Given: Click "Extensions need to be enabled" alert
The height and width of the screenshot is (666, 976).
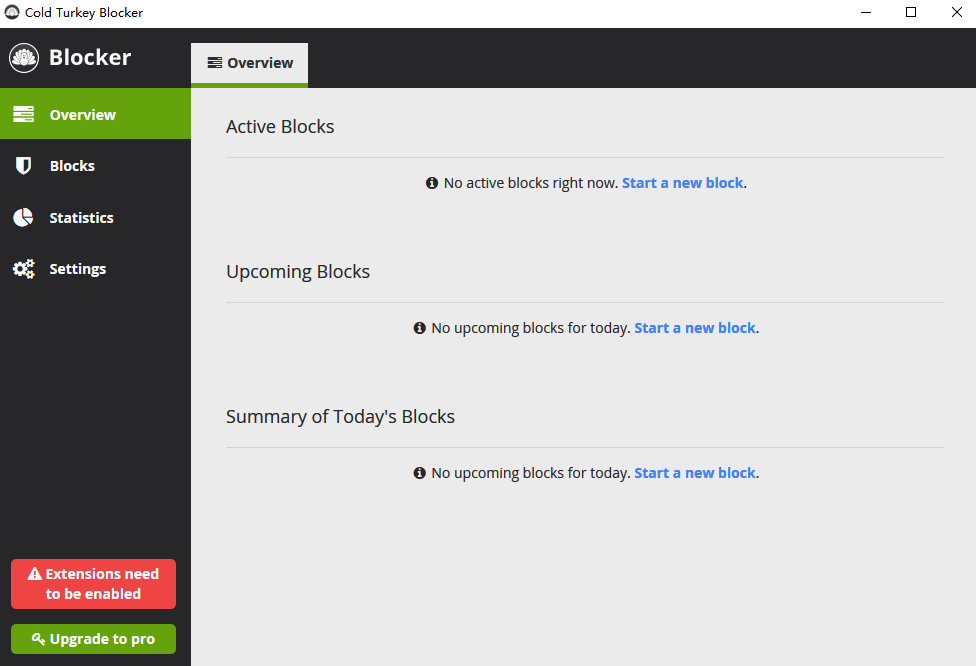Looking at the screenshot, I should point(93,584).
